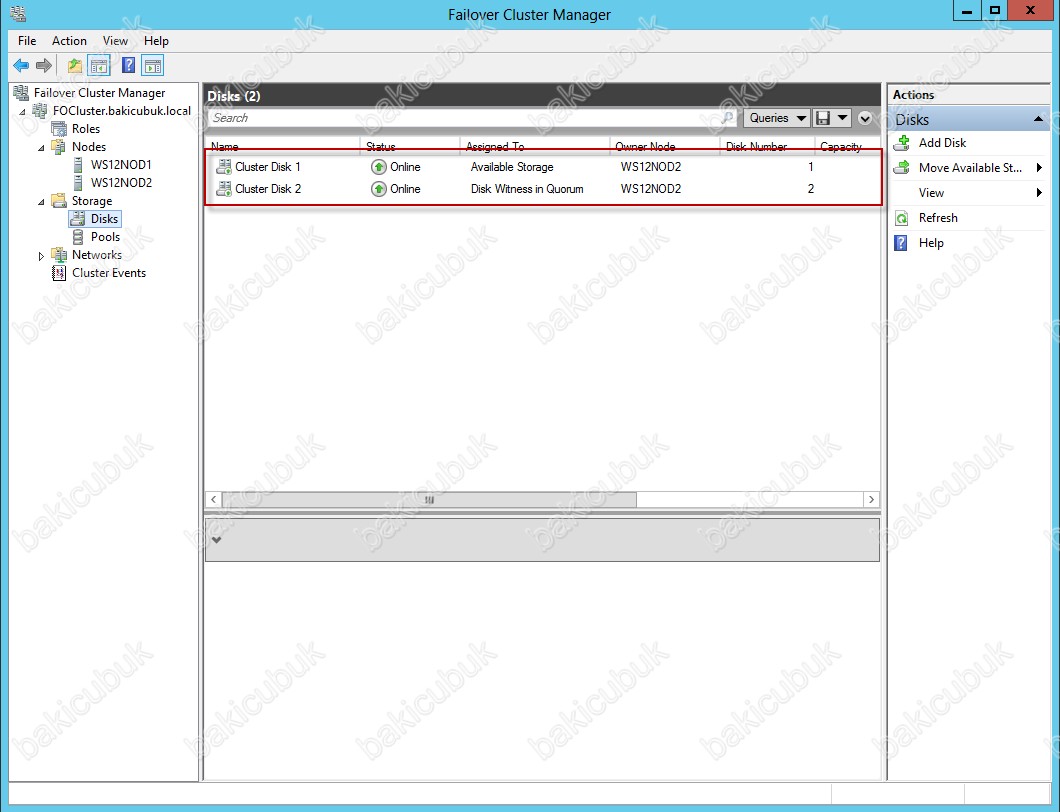The width and height of the screenshot is (1060, 812).
Task: Sort by Disk Number column header
Action: 756,146
